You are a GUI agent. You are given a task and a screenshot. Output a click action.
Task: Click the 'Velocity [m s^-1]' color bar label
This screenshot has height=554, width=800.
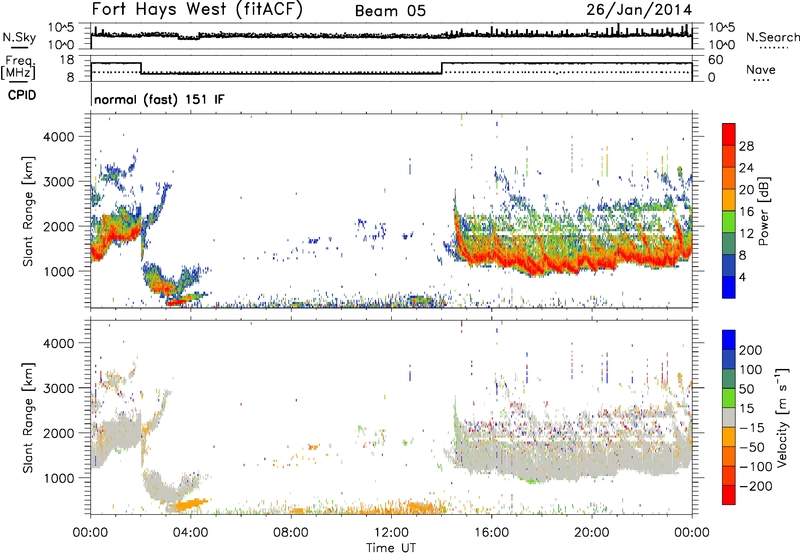click(782, 417)
